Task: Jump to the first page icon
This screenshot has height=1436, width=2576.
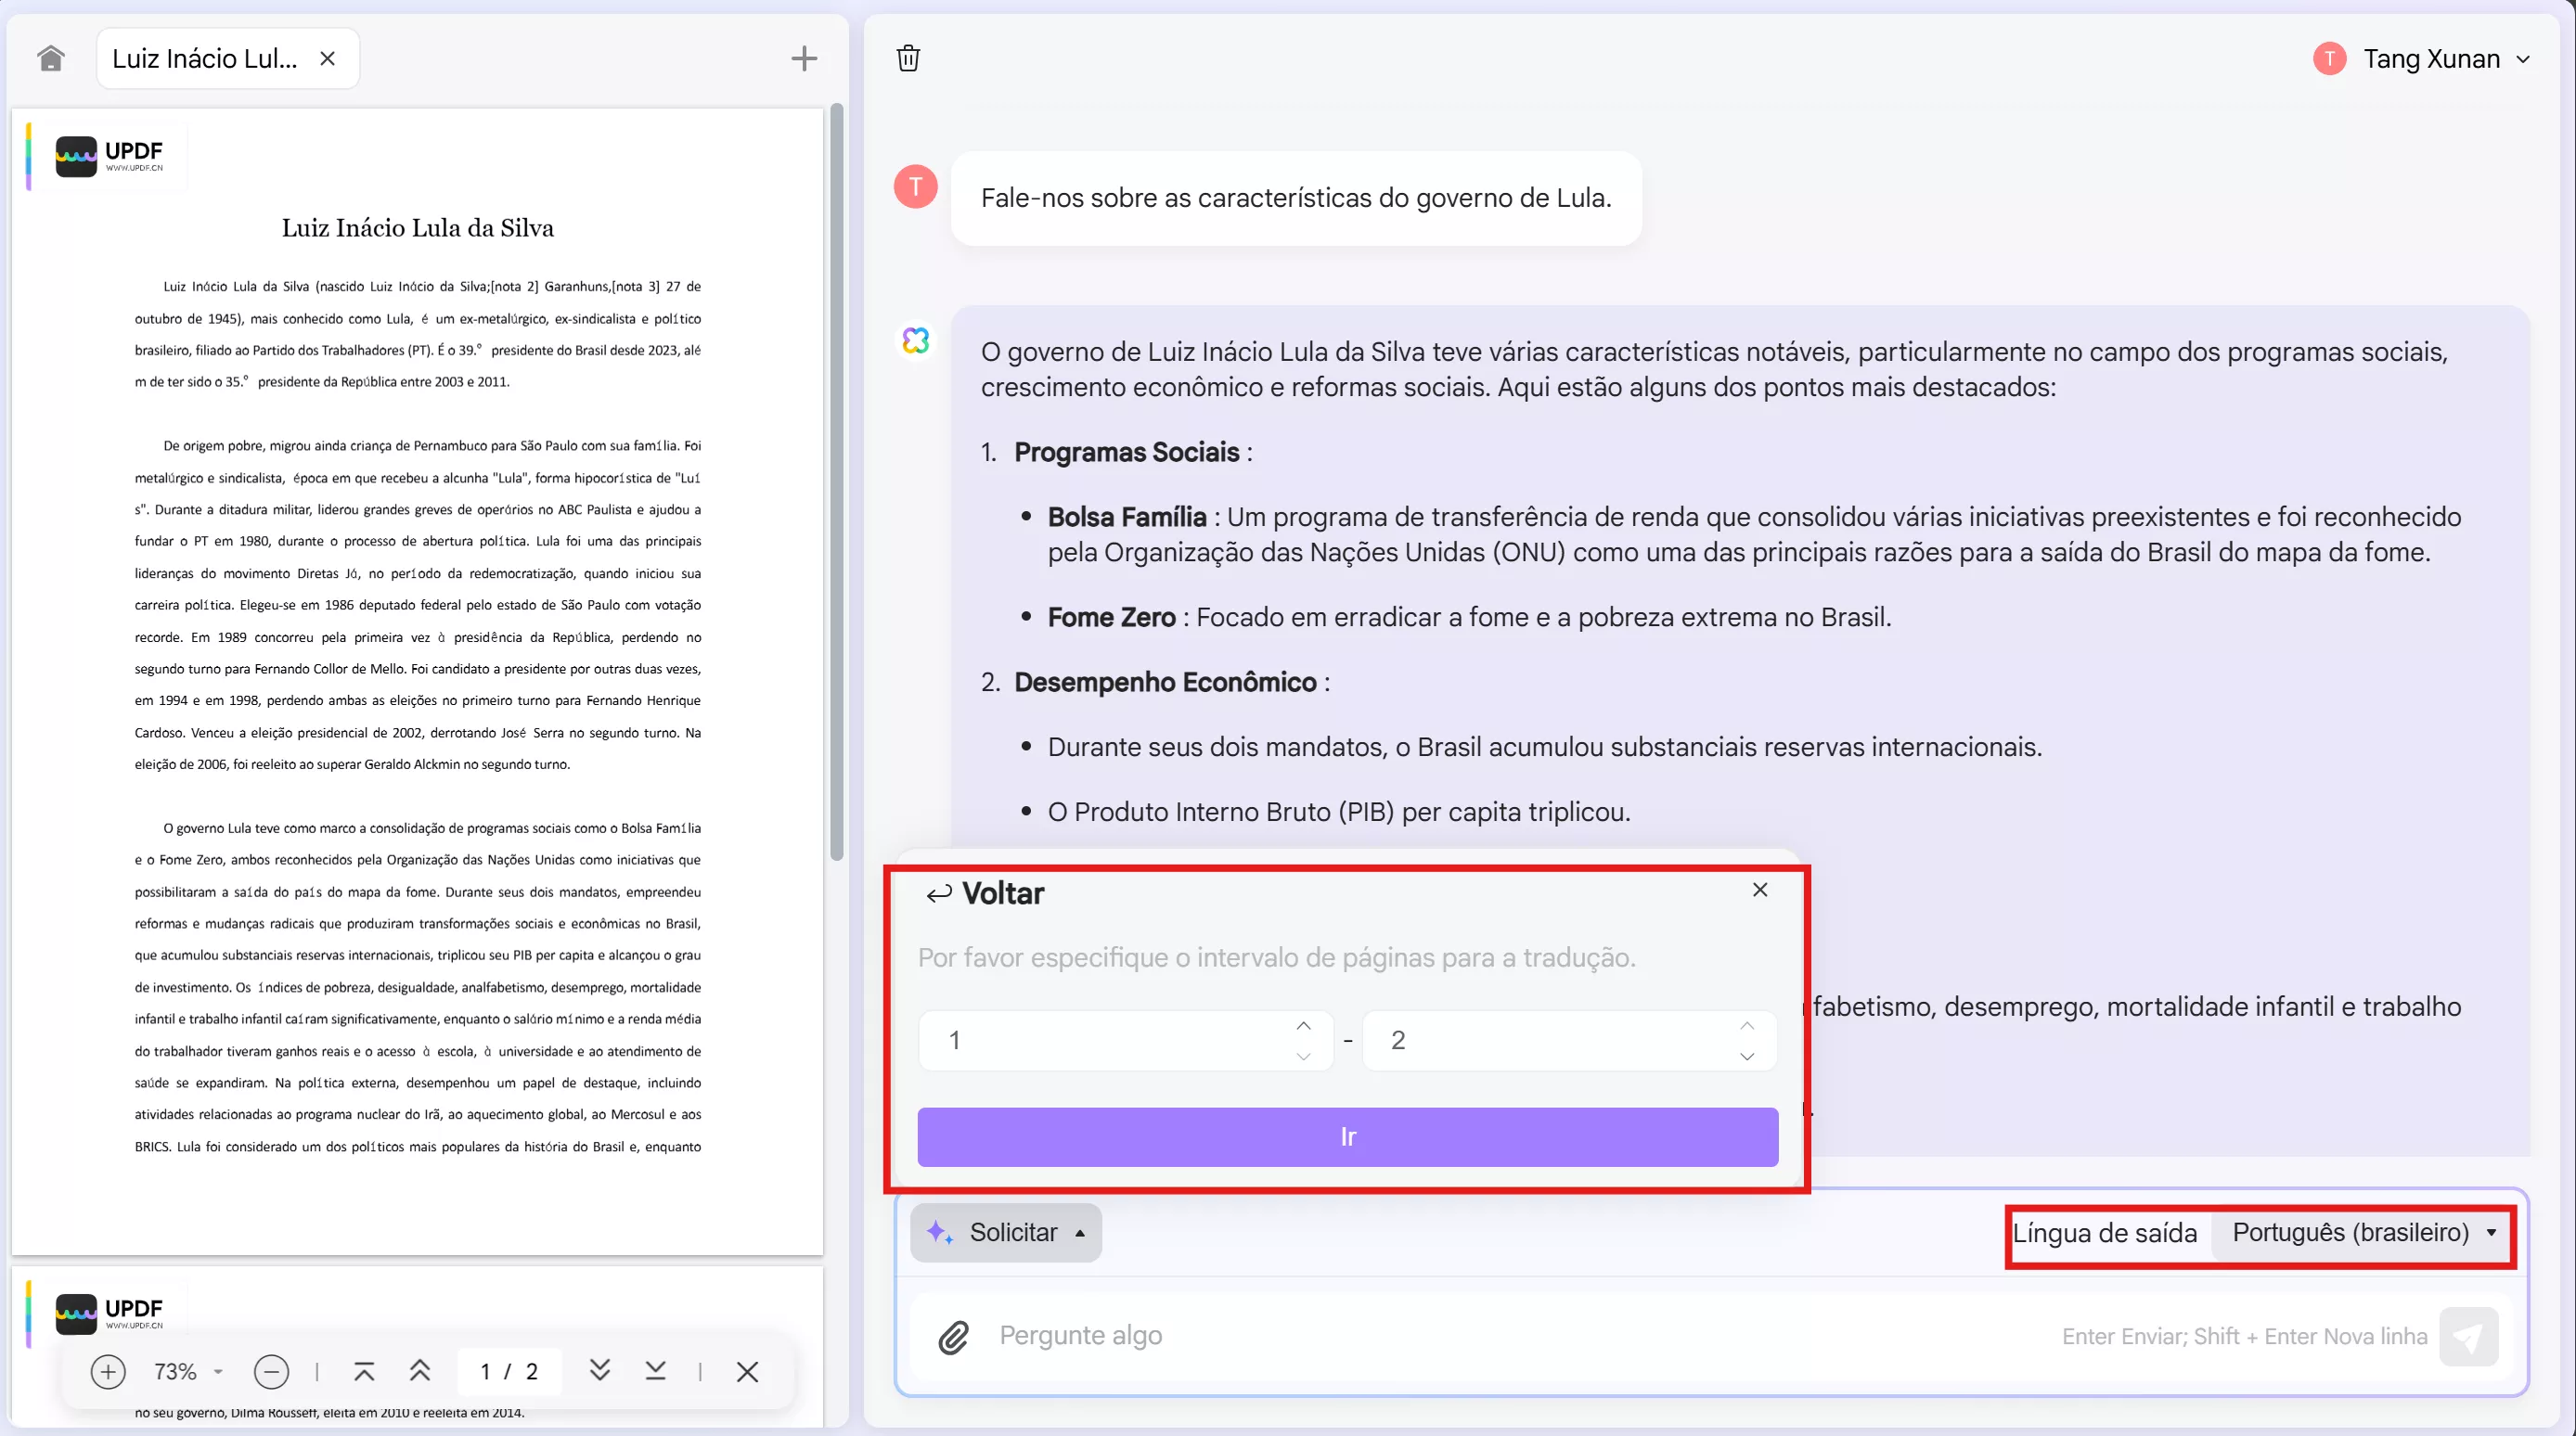Action: click(x=364, y=1371)
